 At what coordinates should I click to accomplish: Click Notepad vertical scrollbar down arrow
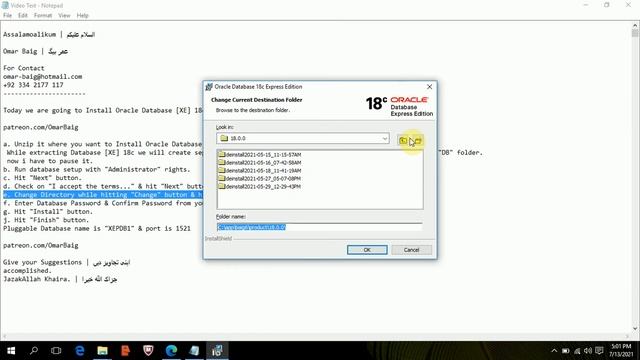click(x=635, y=329)
